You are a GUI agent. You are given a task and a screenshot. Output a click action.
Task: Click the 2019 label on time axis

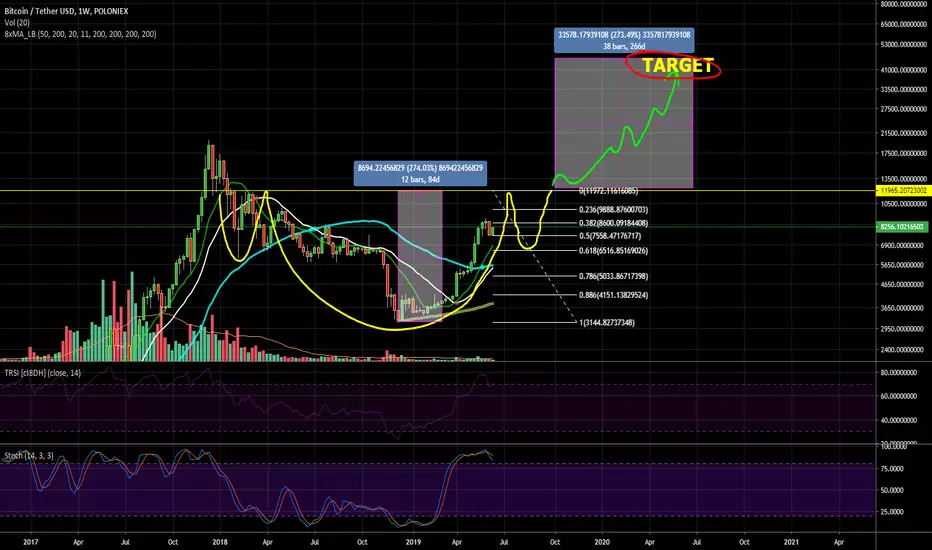coord(413,542)
